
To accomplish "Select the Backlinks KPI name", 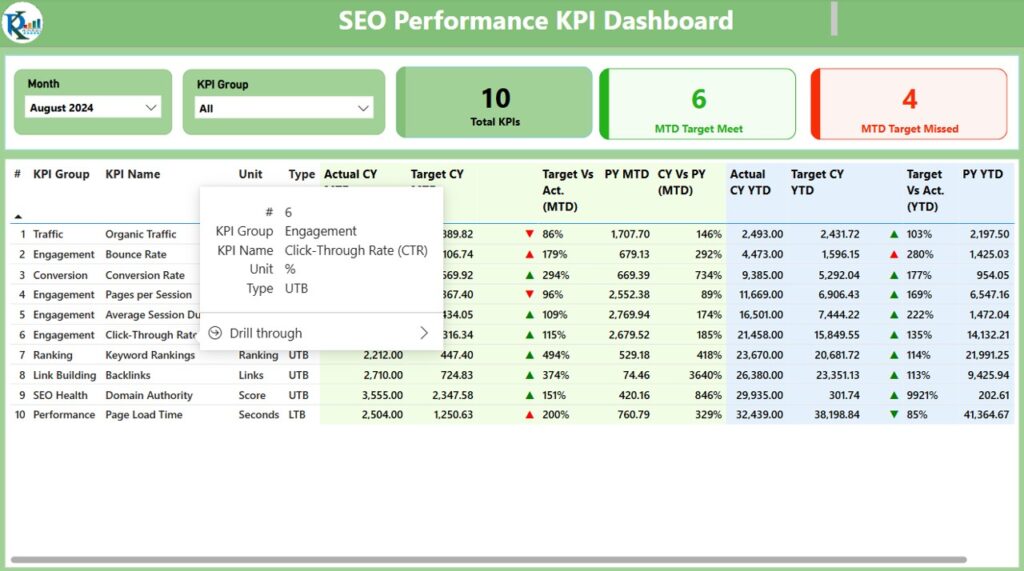I will [x=128, y=375].
